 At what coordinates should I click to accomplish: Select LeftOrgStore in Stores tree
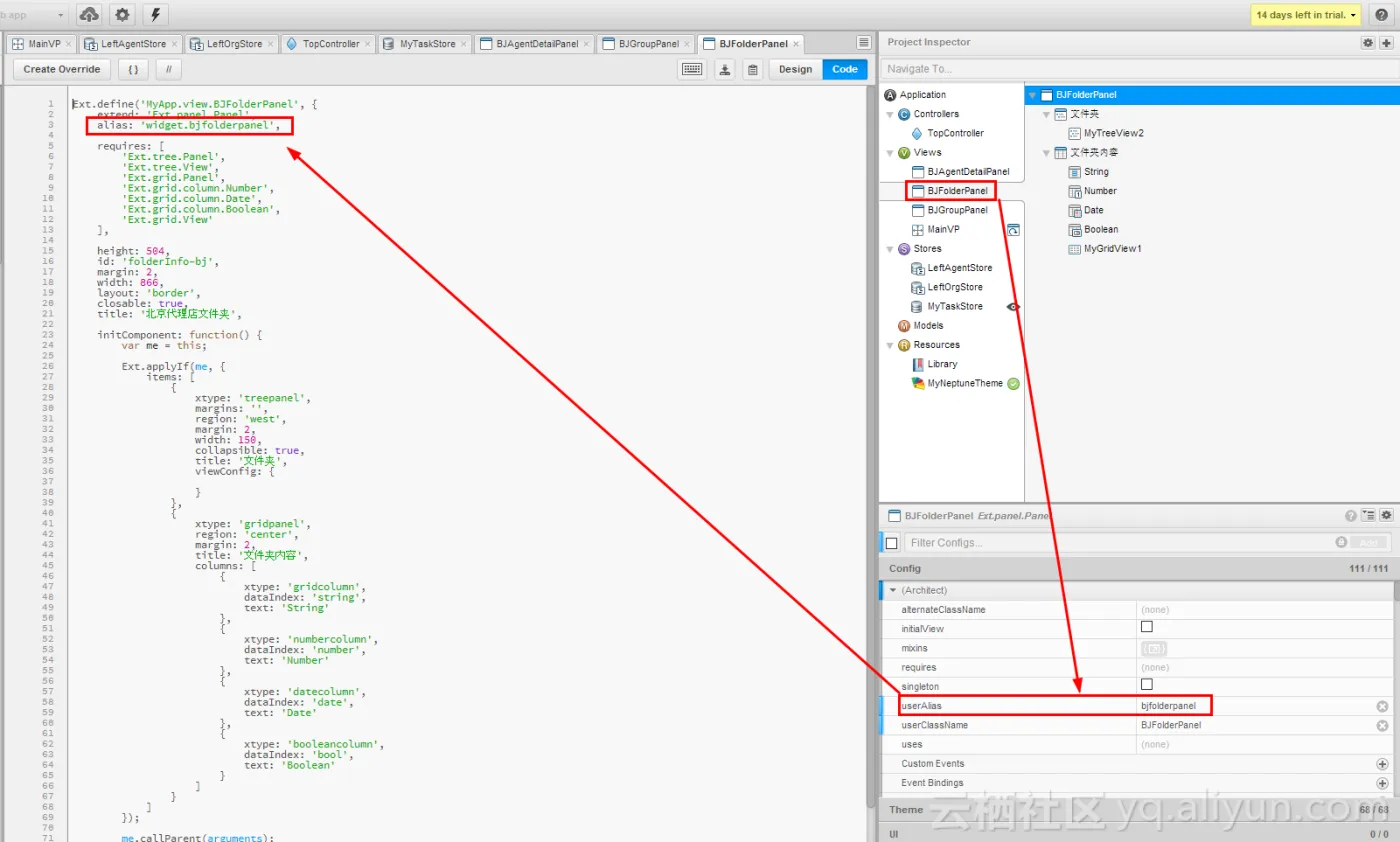pos(954,287)
